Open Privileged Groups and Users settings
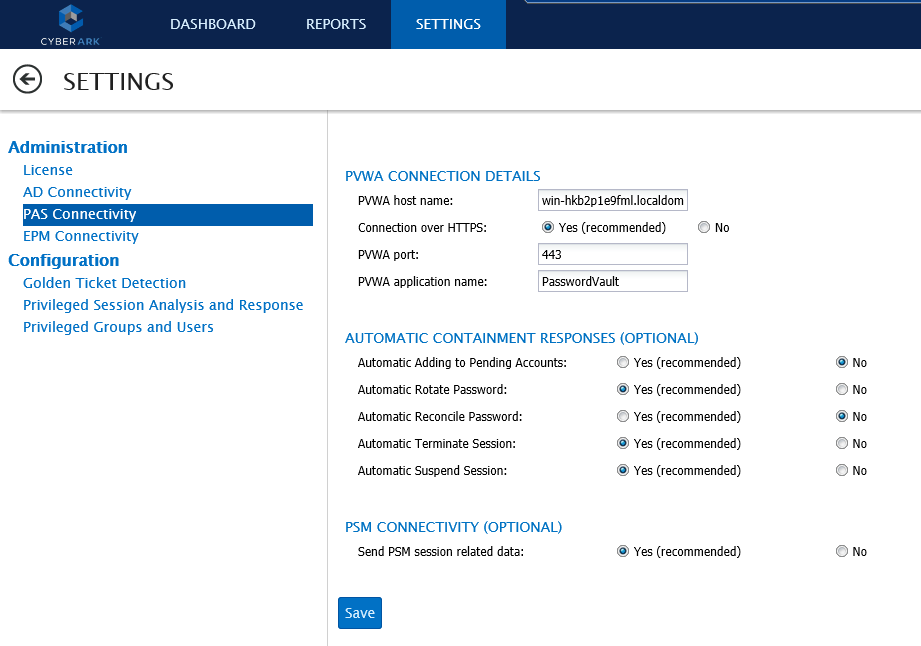Screen dimensions: 921x646 [x=118, y=327]
